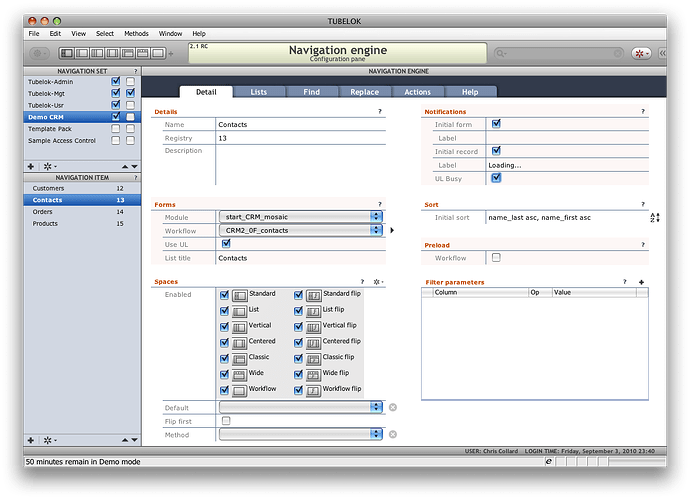Click the Vertical space icon in Spaces
Image resolution: width=690 pixels, height=498 pixels.
239,327
